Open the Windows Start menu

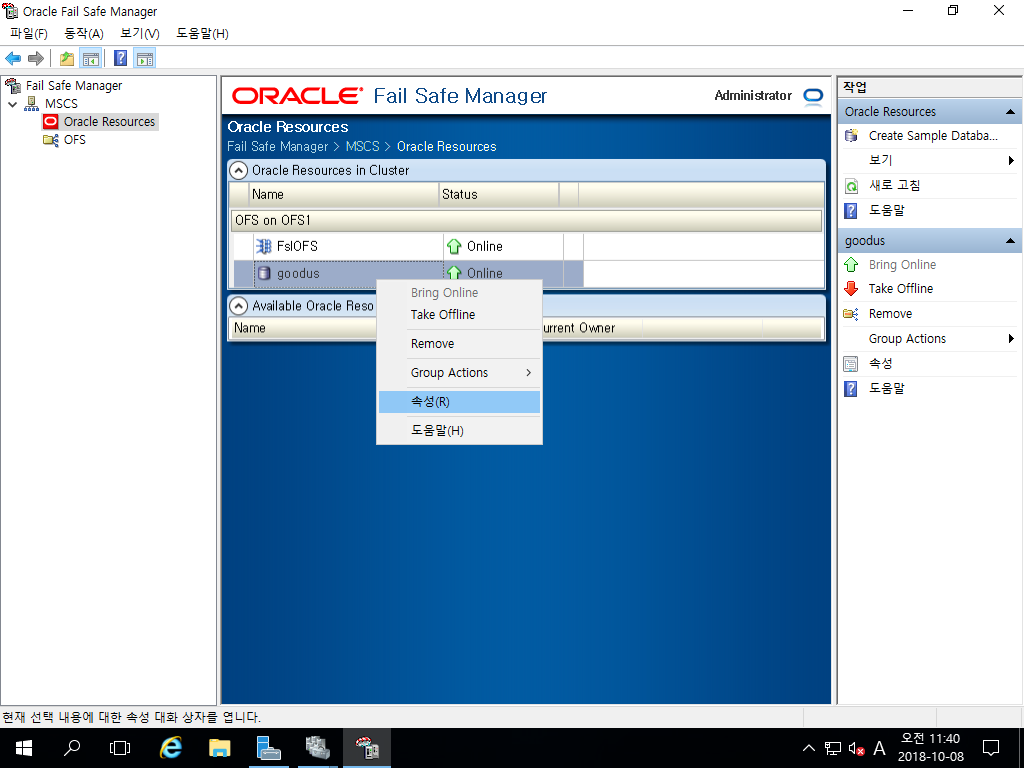coord(24,748)
